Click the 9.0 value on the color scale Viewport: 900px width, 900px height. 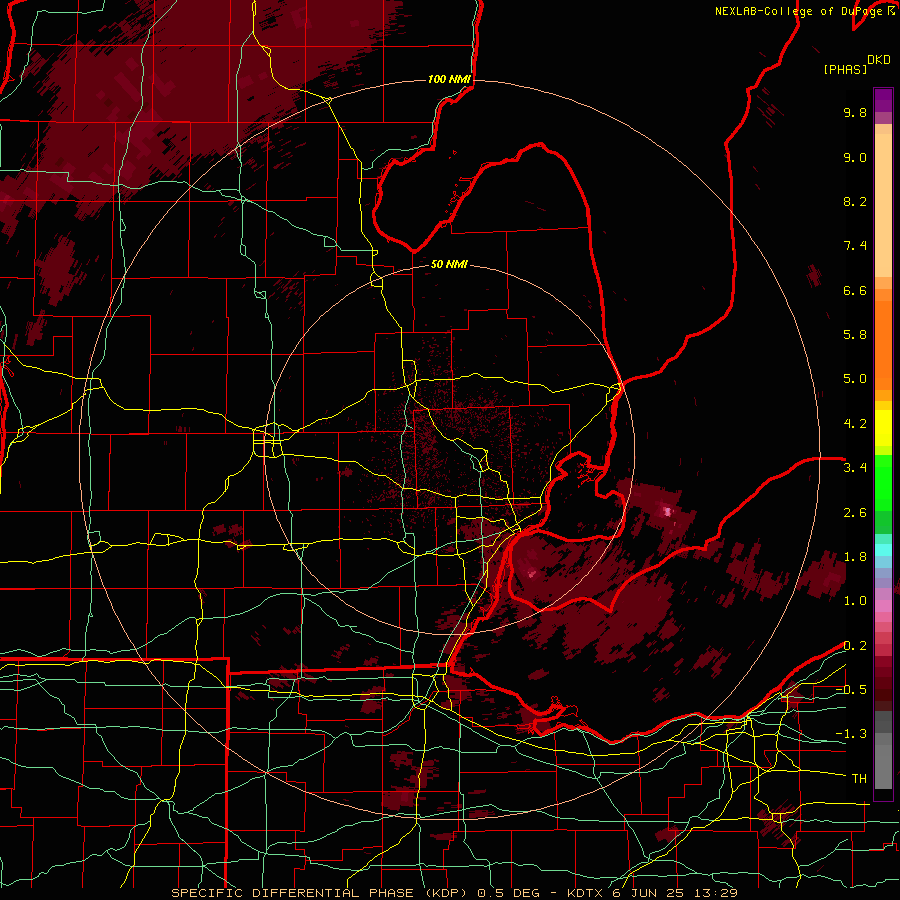[x=855, y=157]
